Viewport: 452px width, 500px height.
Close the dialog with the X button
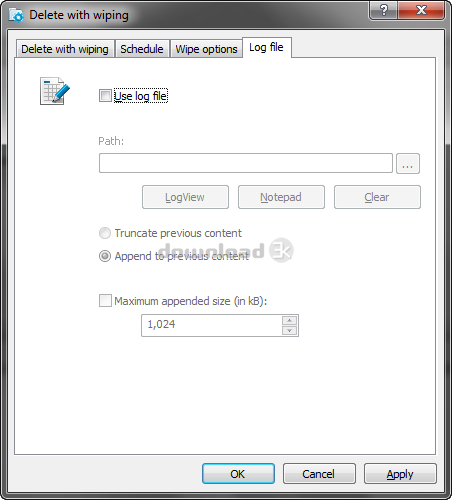(421, 10)
